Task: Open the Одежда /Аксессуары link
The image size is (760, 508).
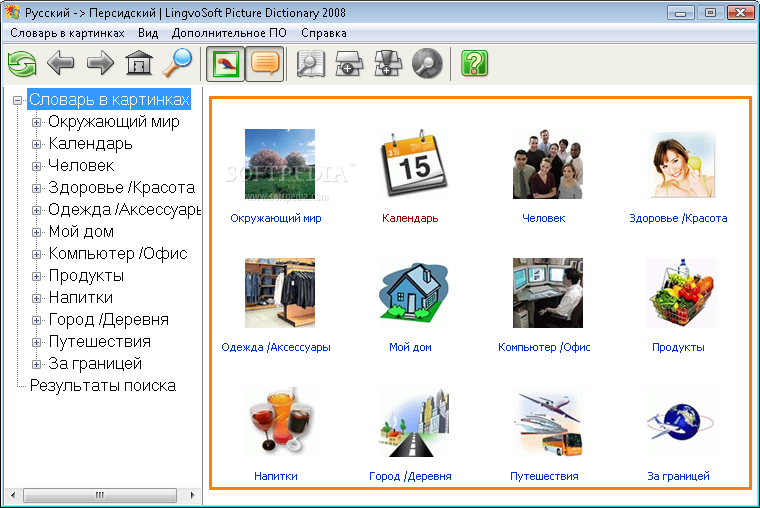Action: point(276,347)
